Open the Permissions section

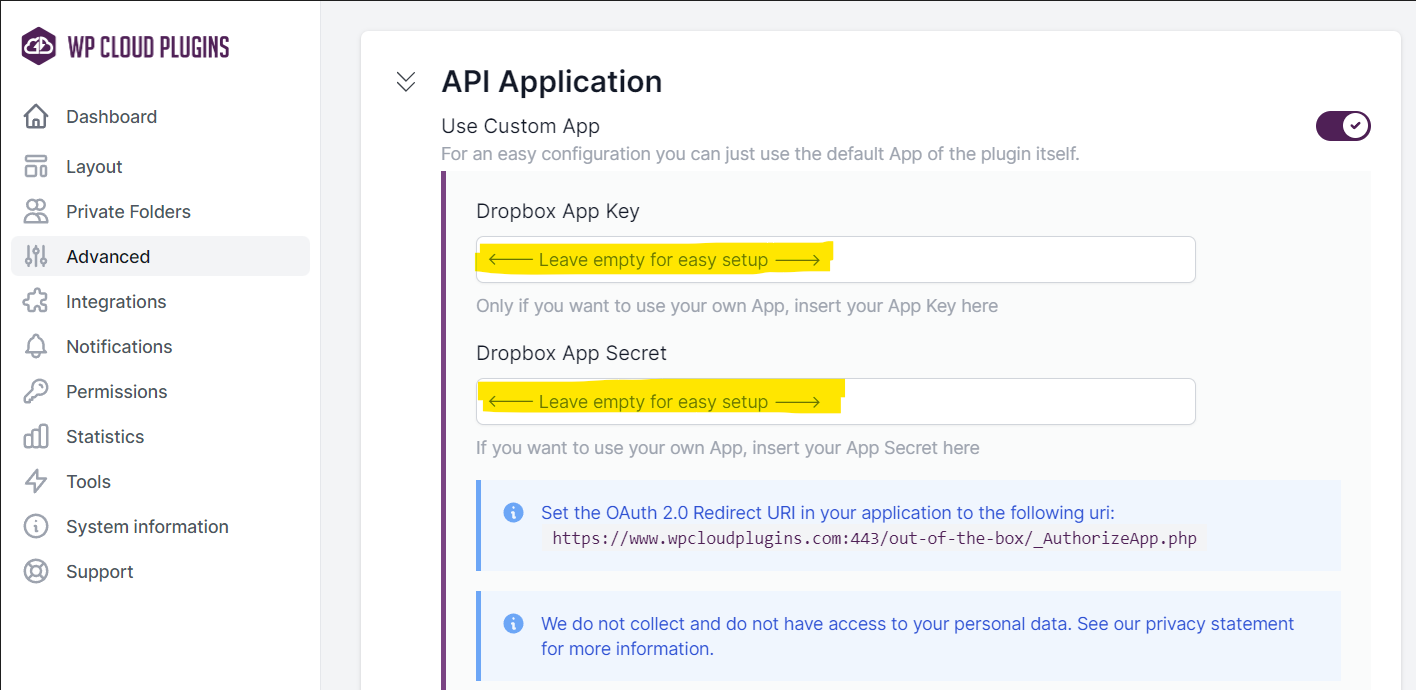[160, 391]
